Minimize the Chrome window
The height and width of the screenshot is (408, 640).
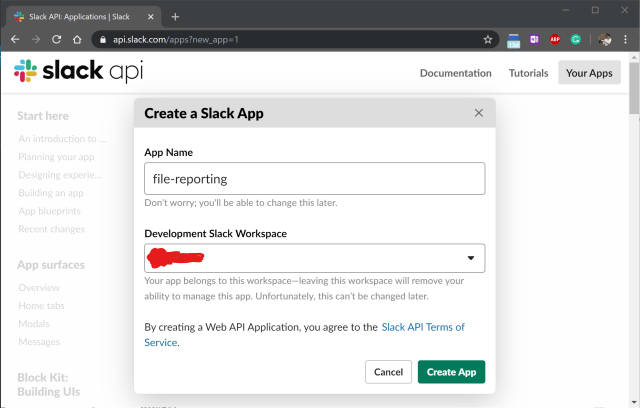[x=566, y=10]
